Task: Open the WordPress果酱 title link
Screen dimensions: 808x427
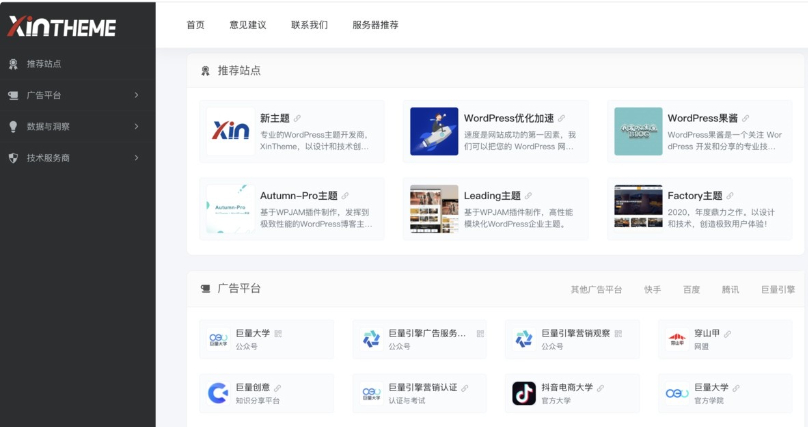Action: coord(702,118)
